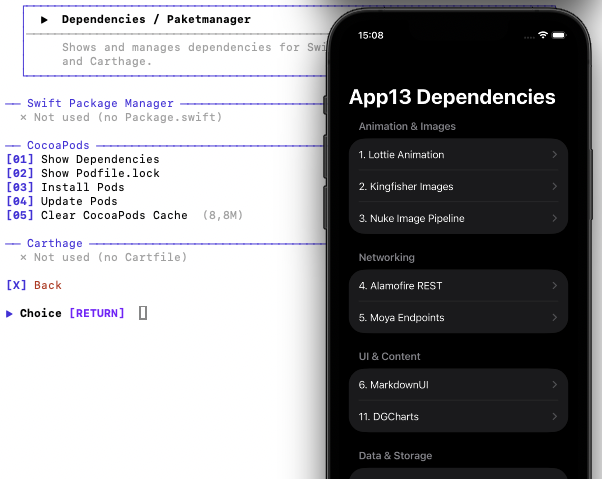
Task: Click the Swift Package Manager section header
Action: (x=100, y=103)
